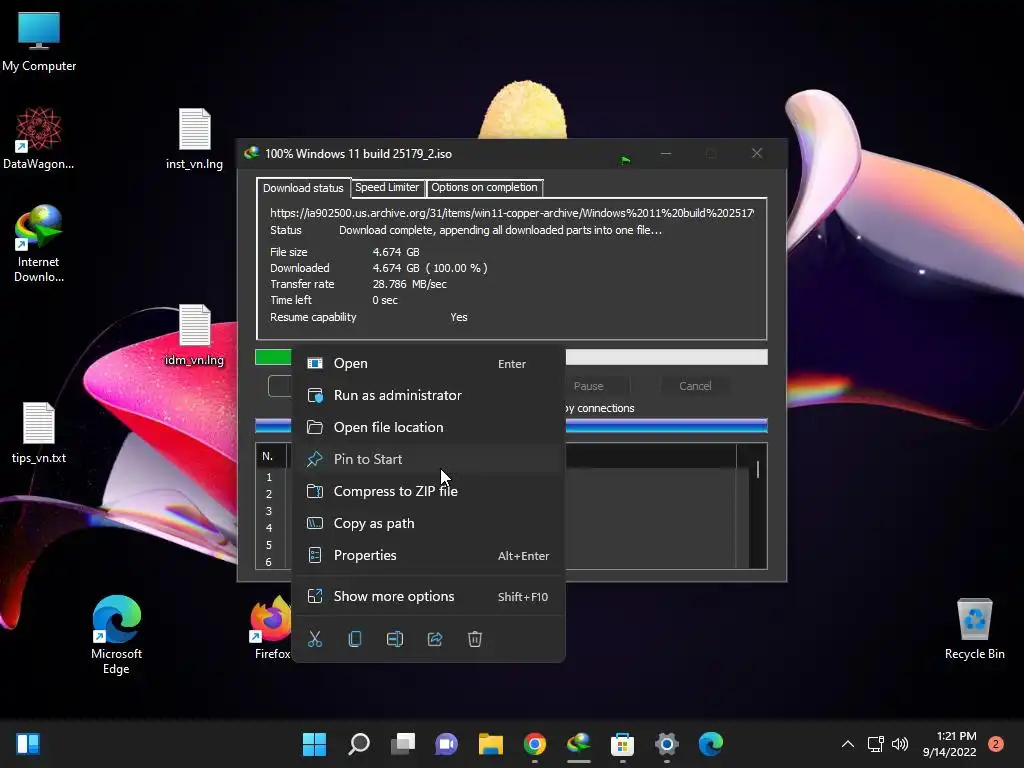Switch to Download status tab
1024x768 pixels.
pyautogui.click(x=303, y=187)
